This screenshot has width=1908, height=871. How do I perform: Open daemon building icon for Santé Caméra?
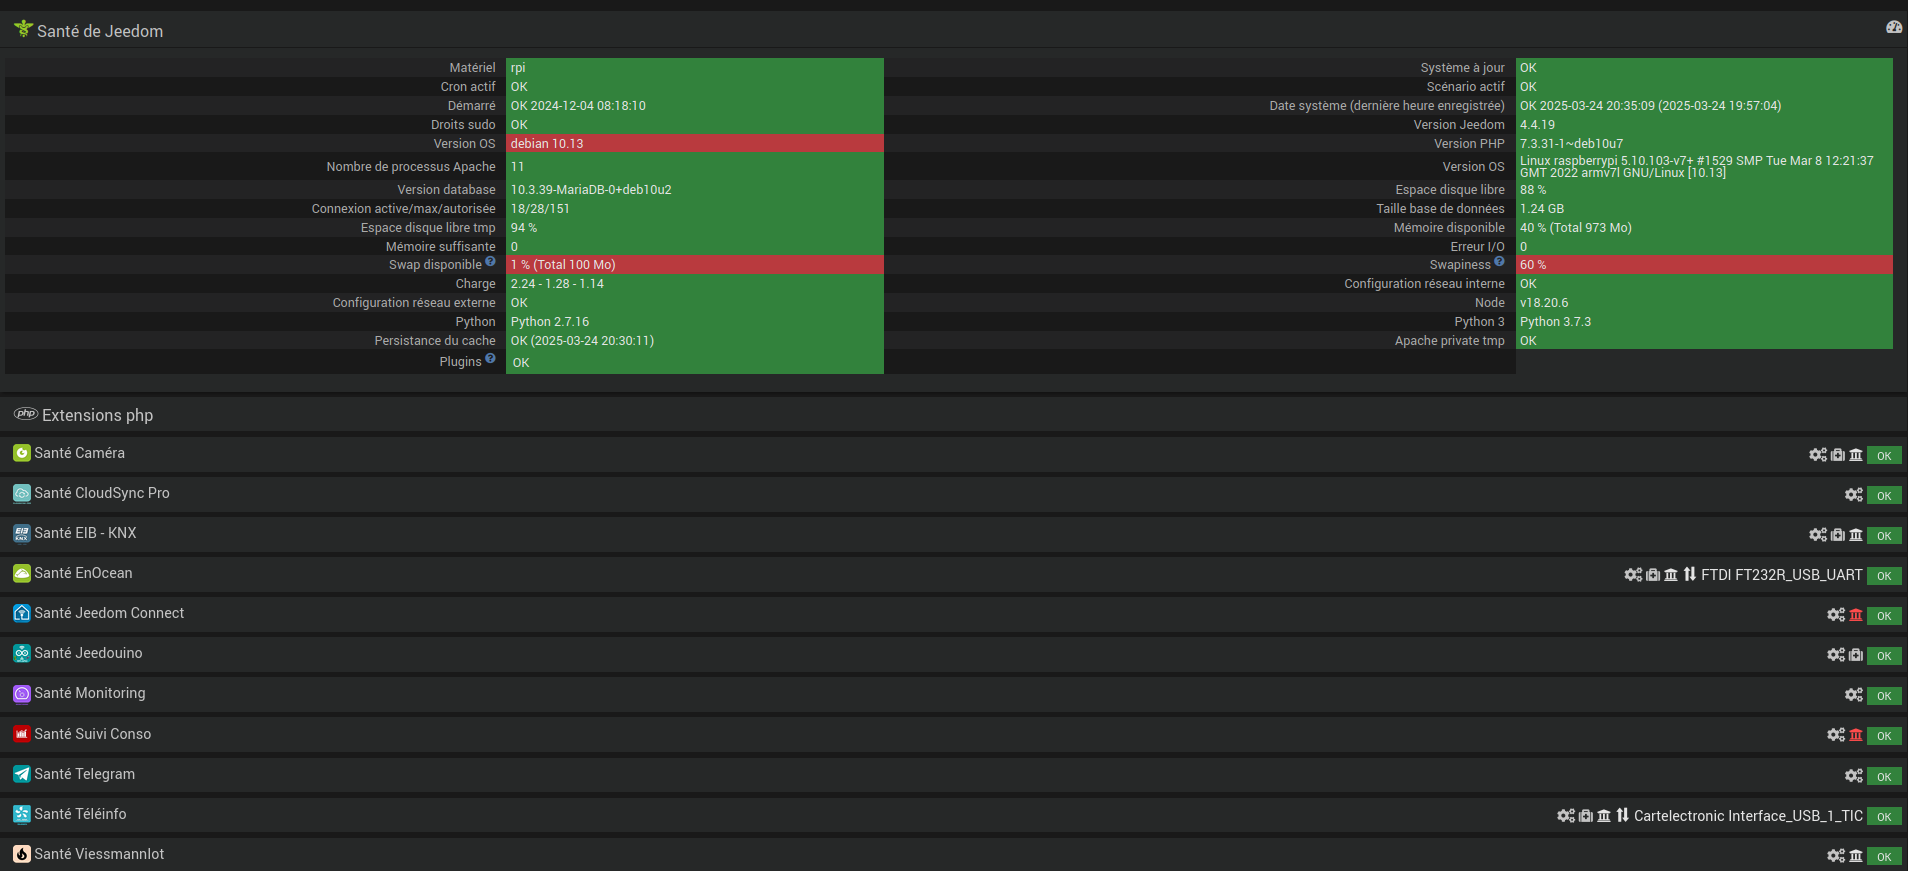coord(1856,454)
